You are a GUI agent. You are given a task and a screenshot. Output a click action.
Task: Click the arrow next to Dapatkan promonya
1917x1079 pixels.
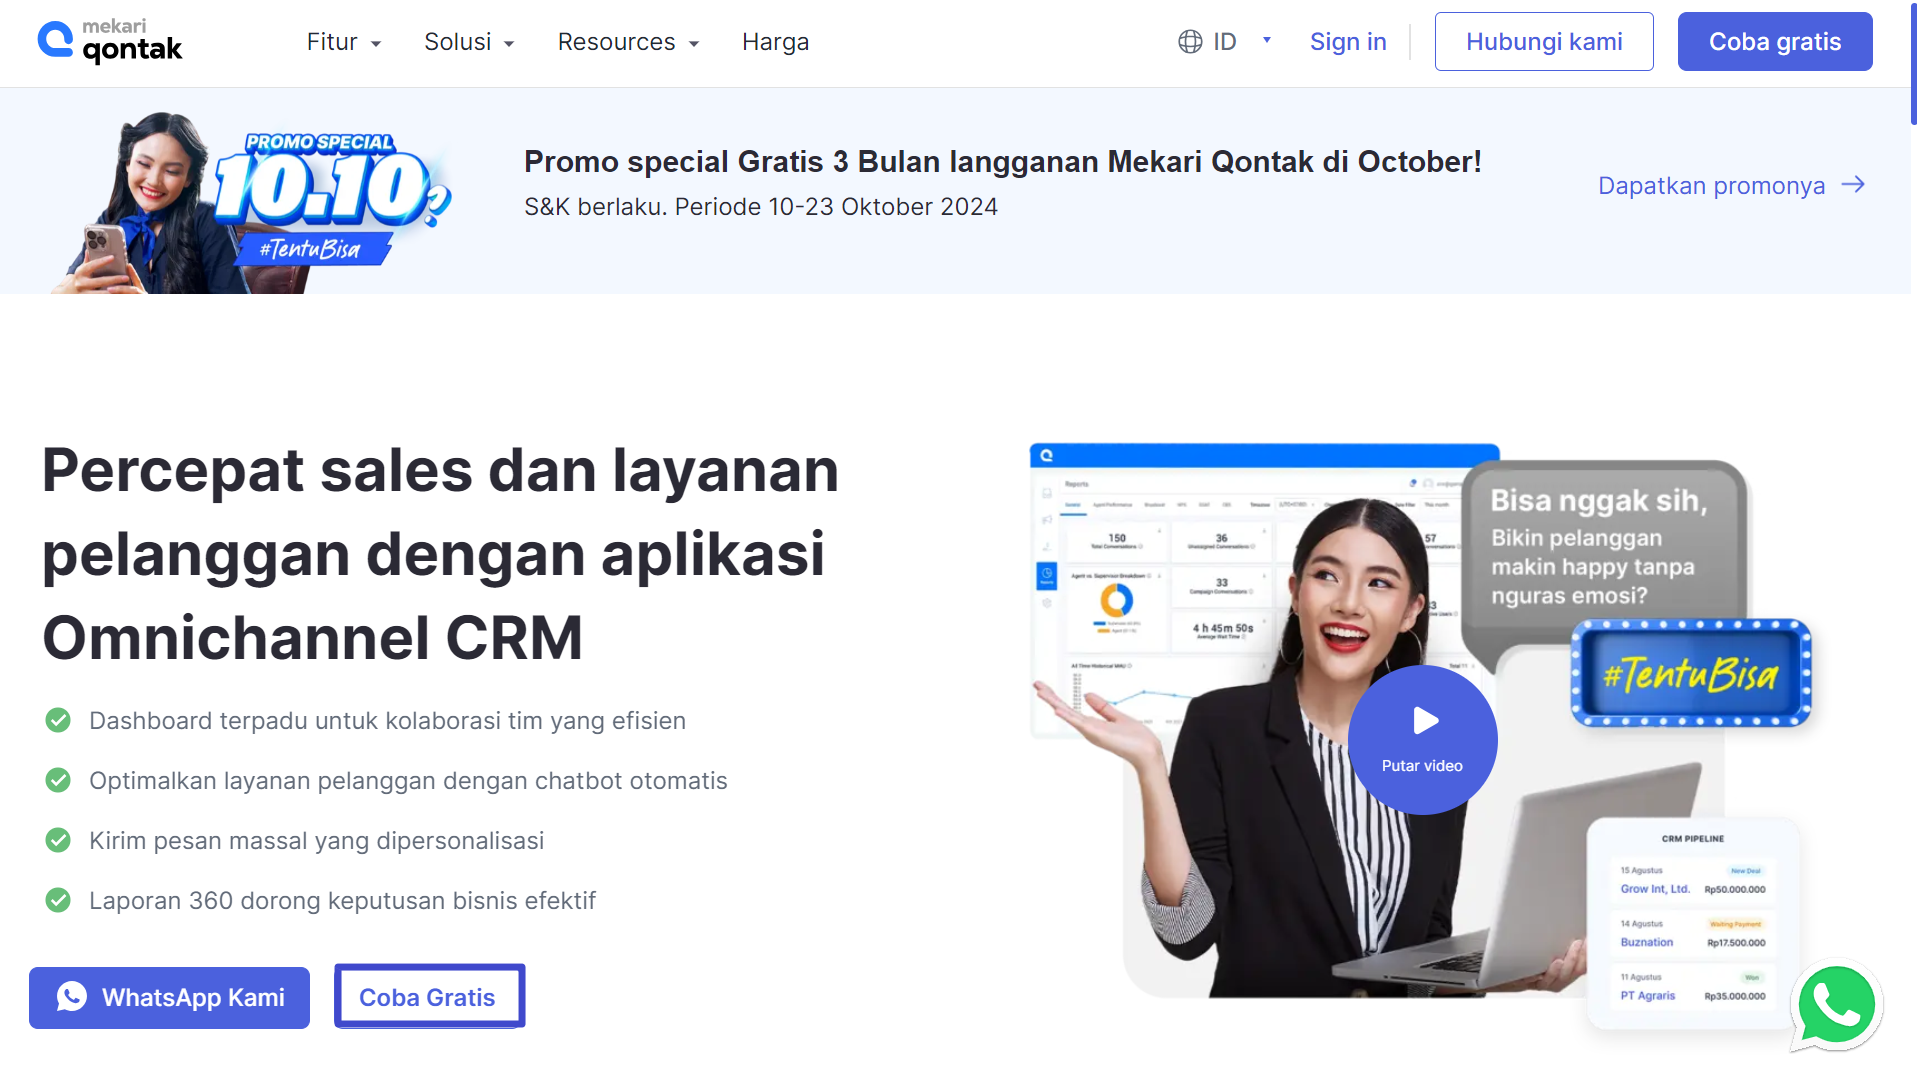tap(1853, 185)
